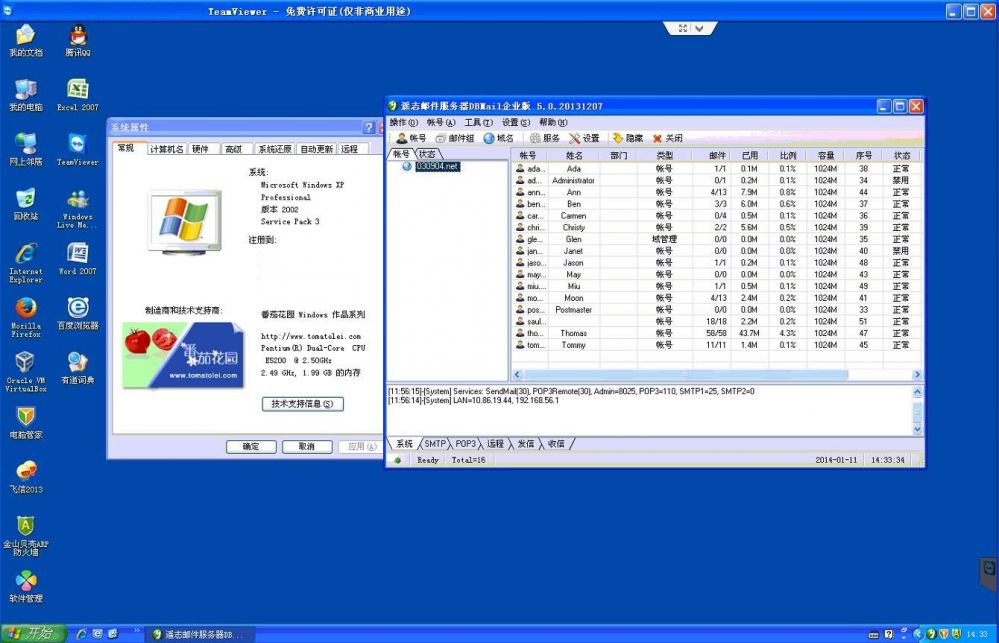The image size is (999, 643).
Task: Open the 工具(T) menu
Action: click(478, 122)
